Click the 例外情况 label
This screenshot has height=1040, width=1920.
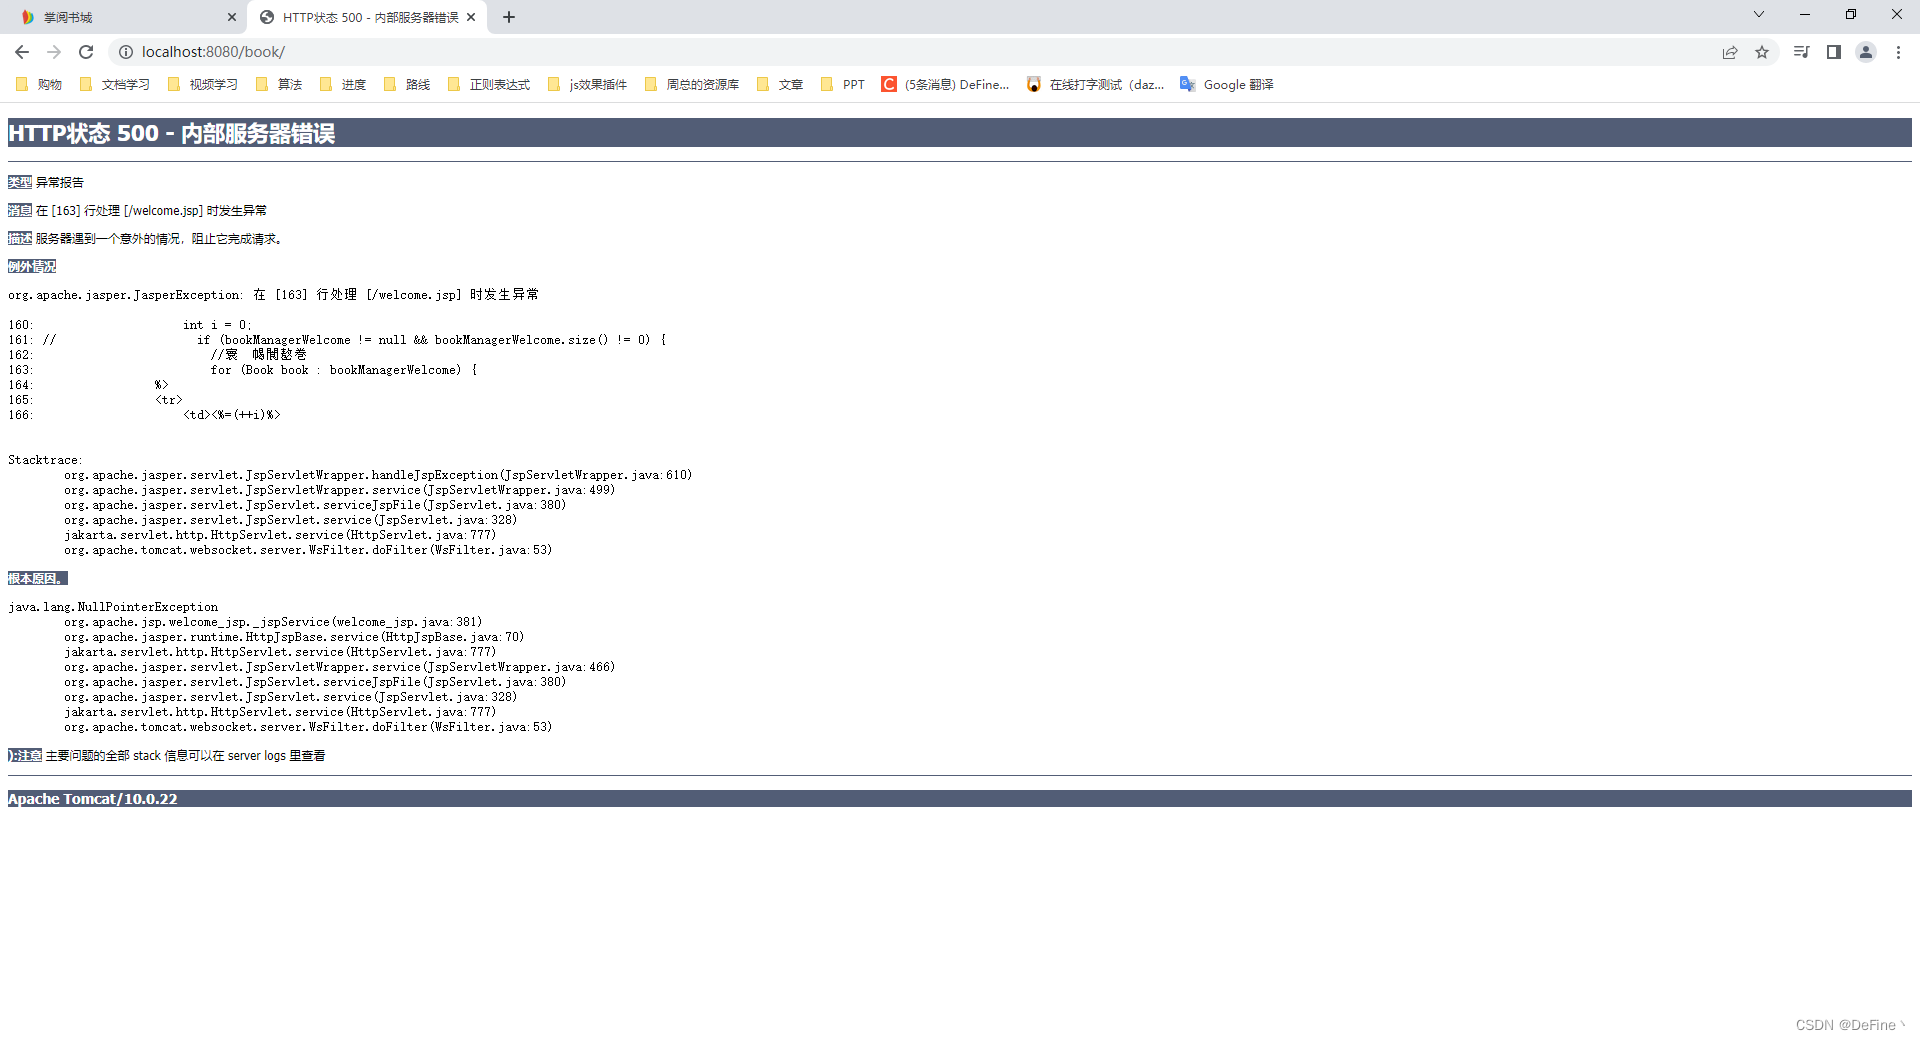point(32,266)
